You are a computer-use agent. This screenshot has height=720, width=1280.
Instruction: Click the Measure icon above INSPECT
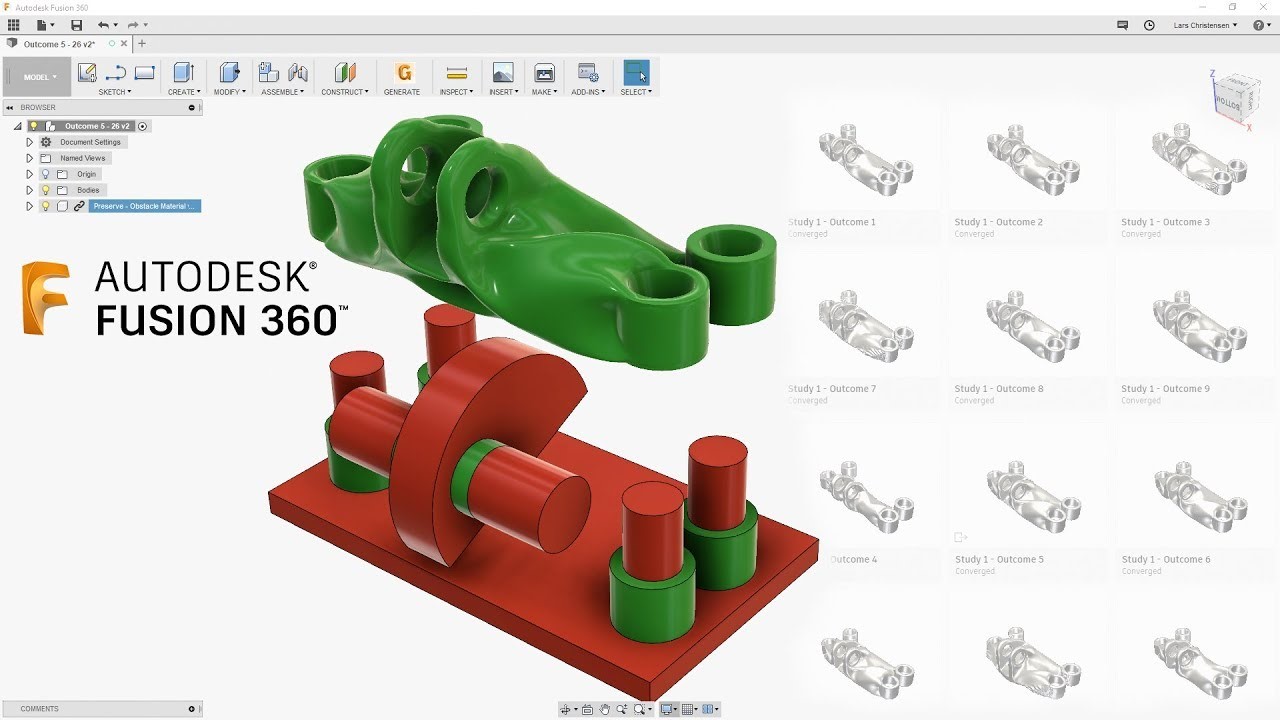point(457,72)
